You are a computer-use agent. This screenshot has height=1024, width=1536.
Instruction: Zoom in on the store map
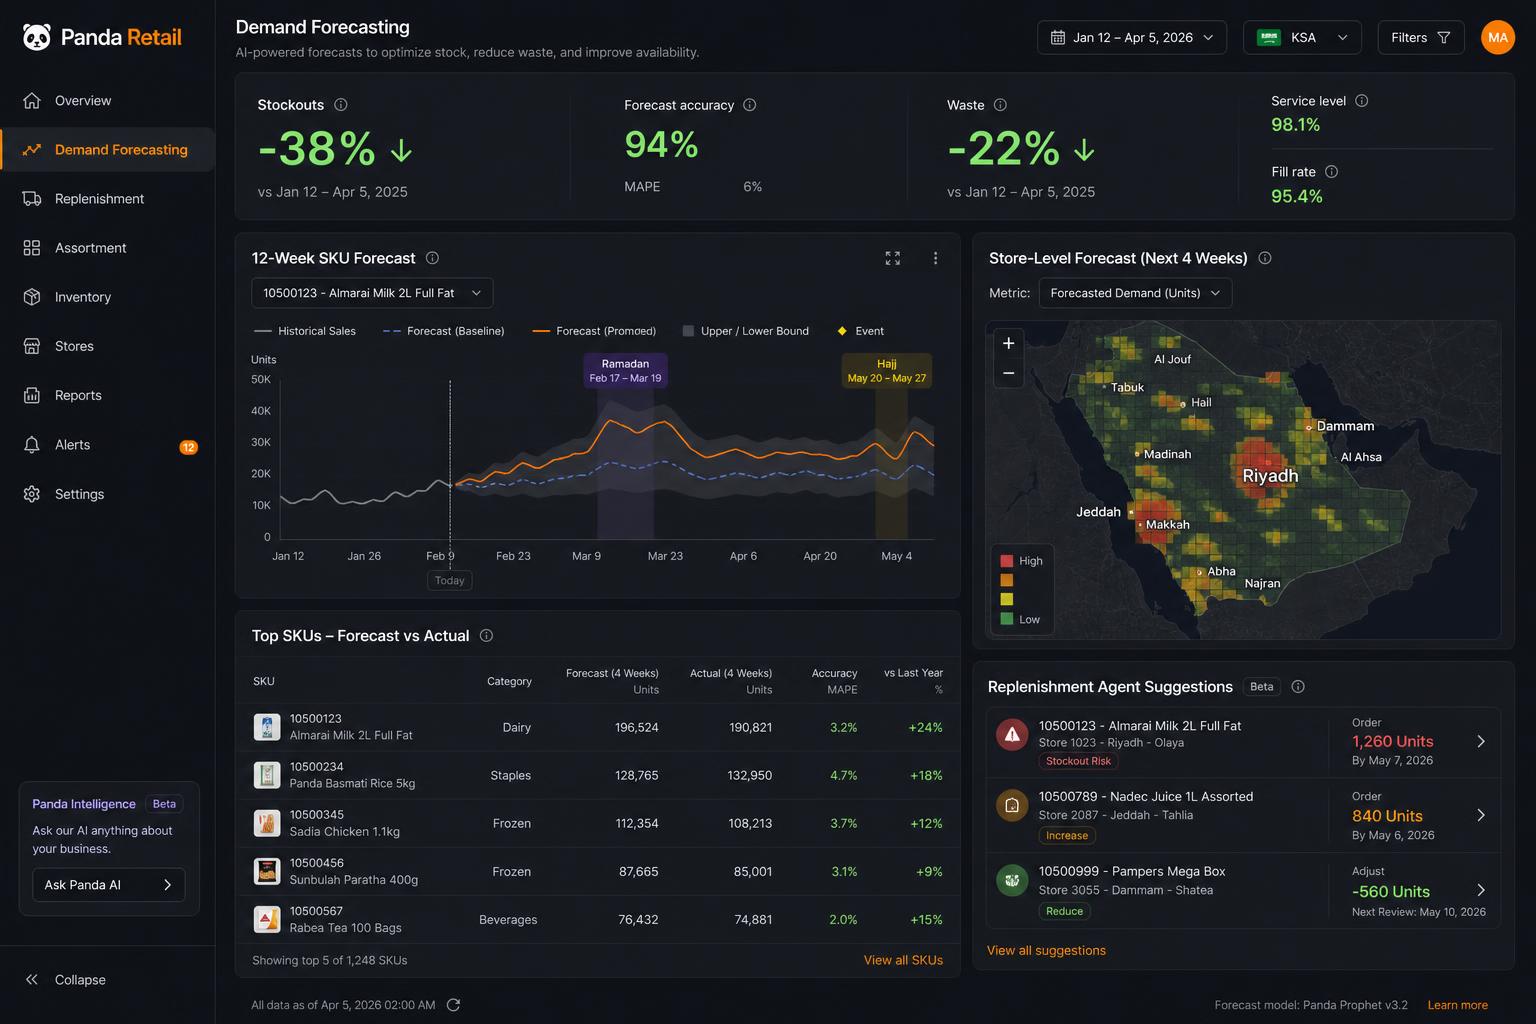(x=1008, y=343)
